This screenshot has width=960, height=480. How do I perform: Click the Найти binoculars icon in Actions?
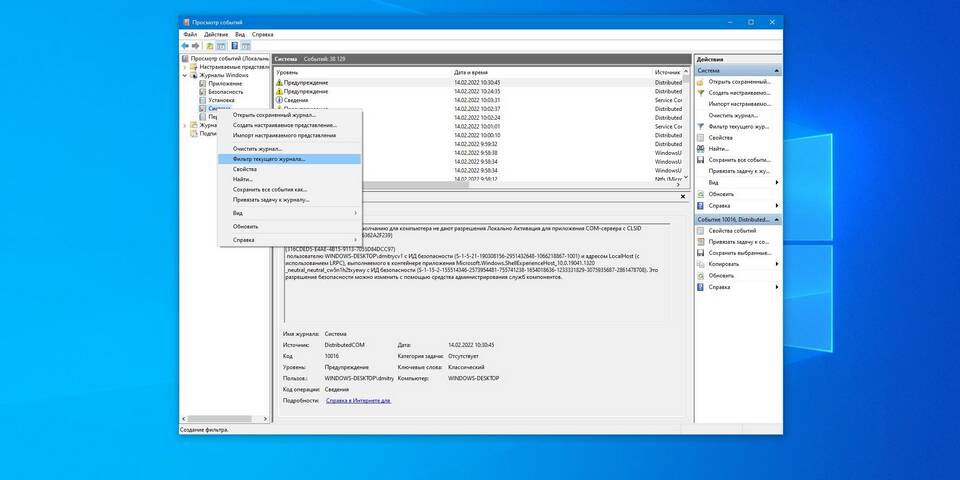click(700, 149)
